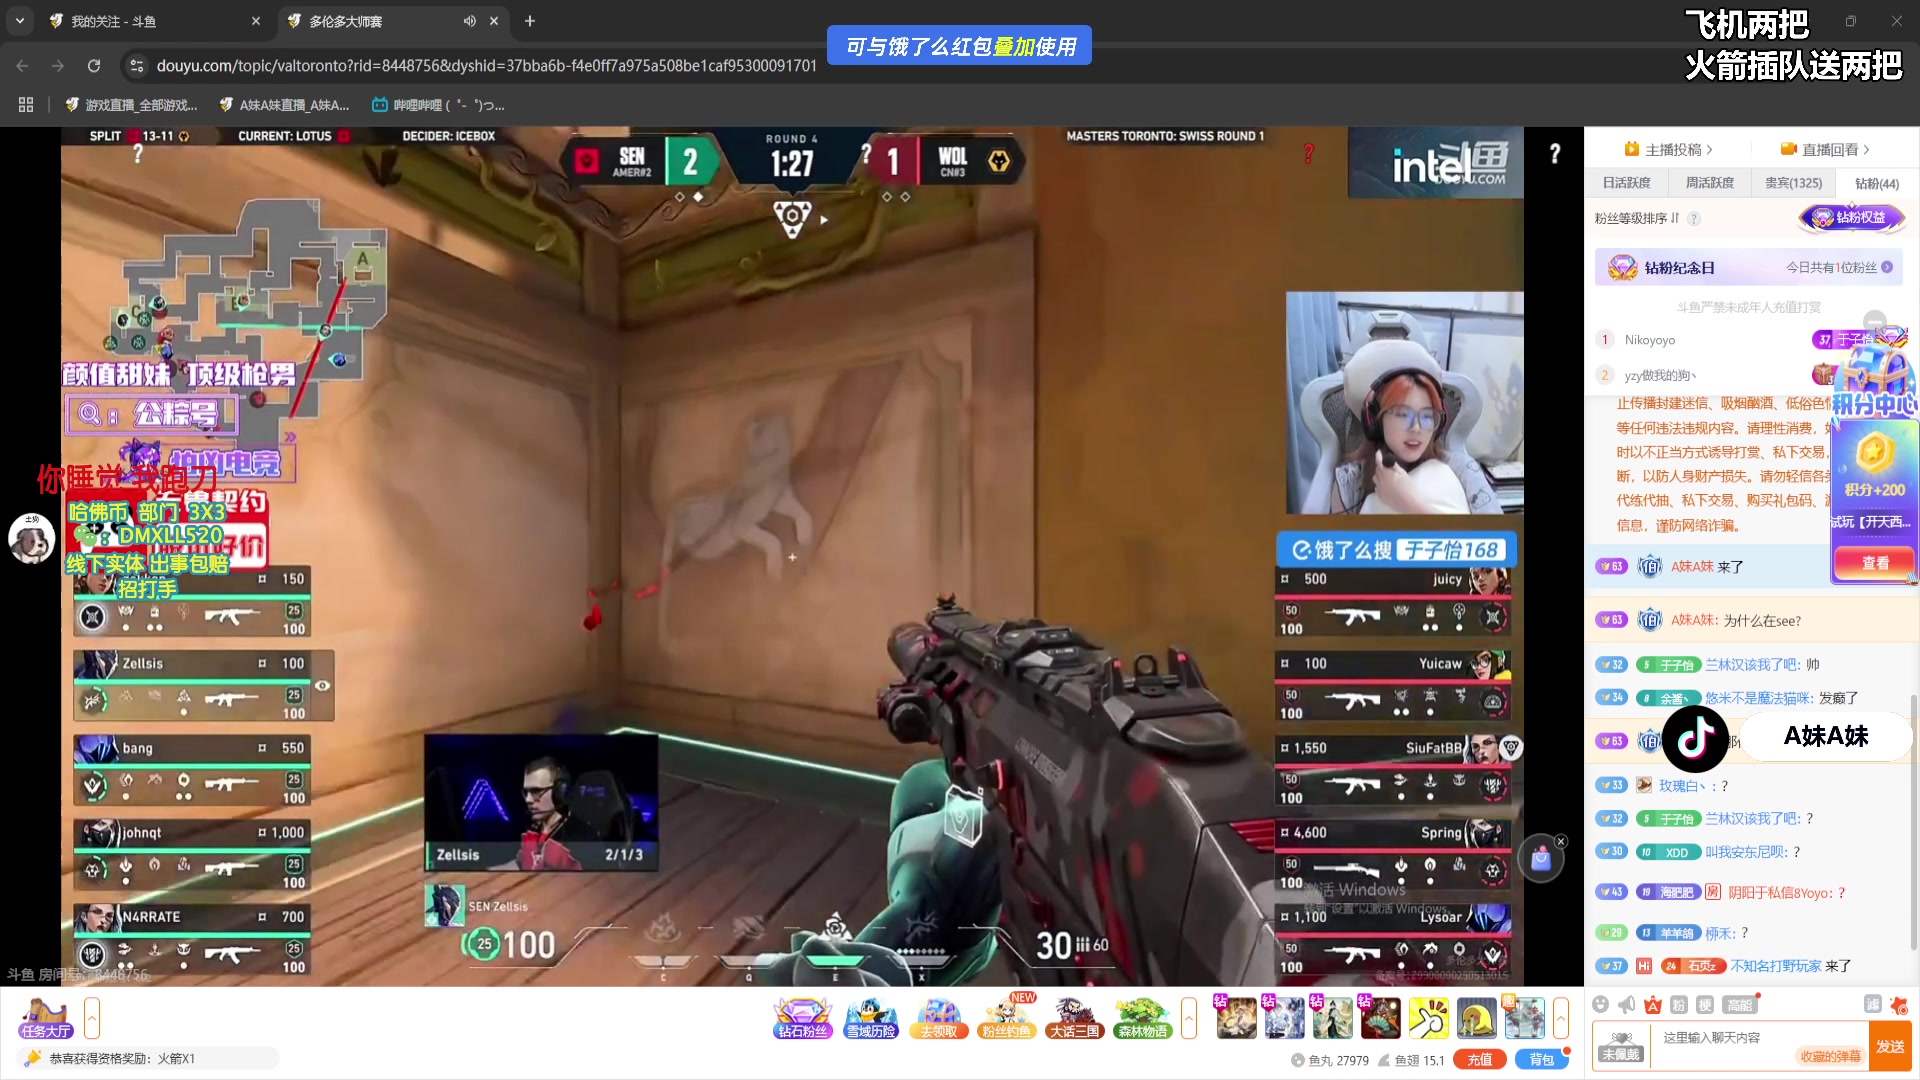Click the chat panel vertical scrollbar
1920x1080 pixels.
(1914, 820)
